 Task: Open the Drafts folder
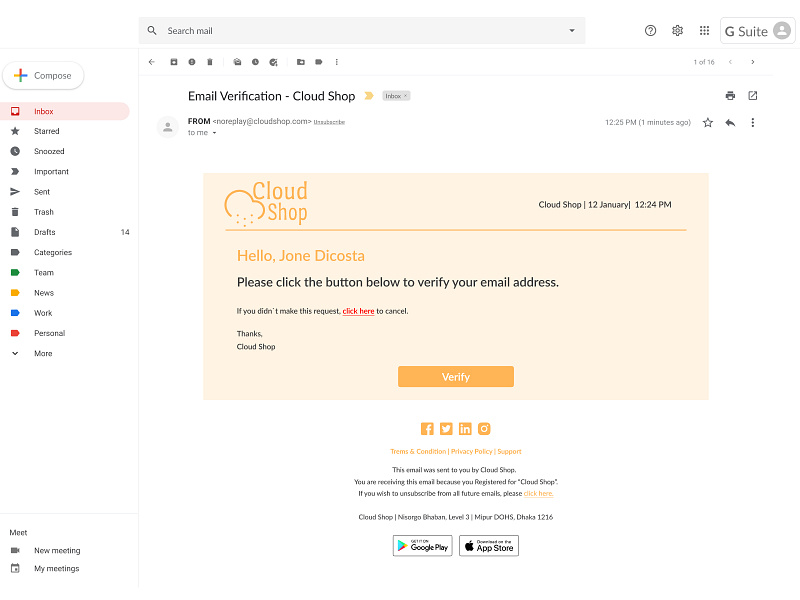(x=45, y=232)
